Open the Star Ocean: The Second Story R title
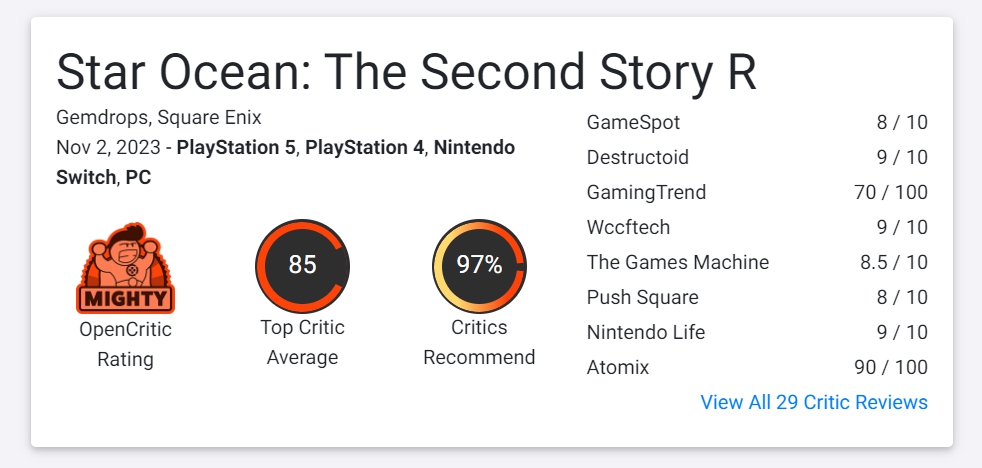The height and width of the screenshot is (468, 982). pos(406,71)
